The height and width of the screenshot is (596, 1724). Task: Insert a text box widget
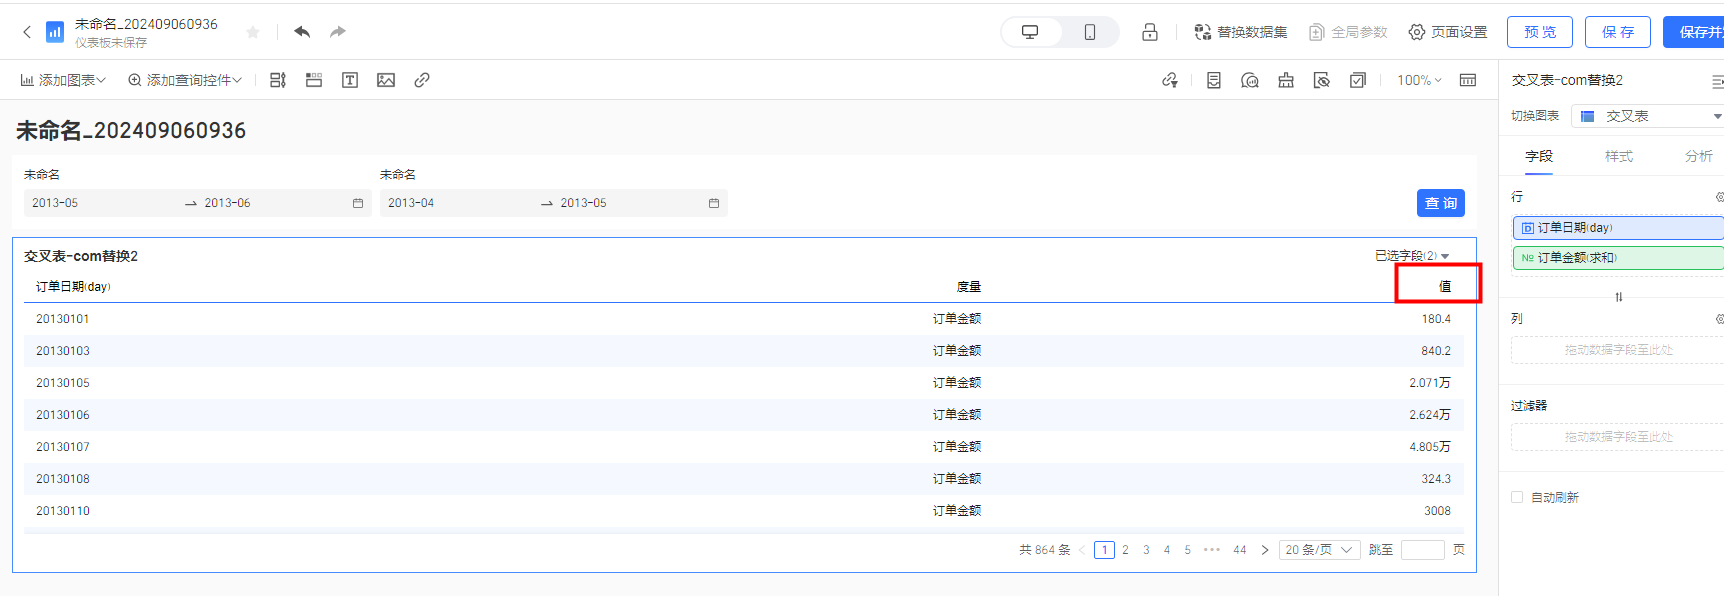[350, 80]
